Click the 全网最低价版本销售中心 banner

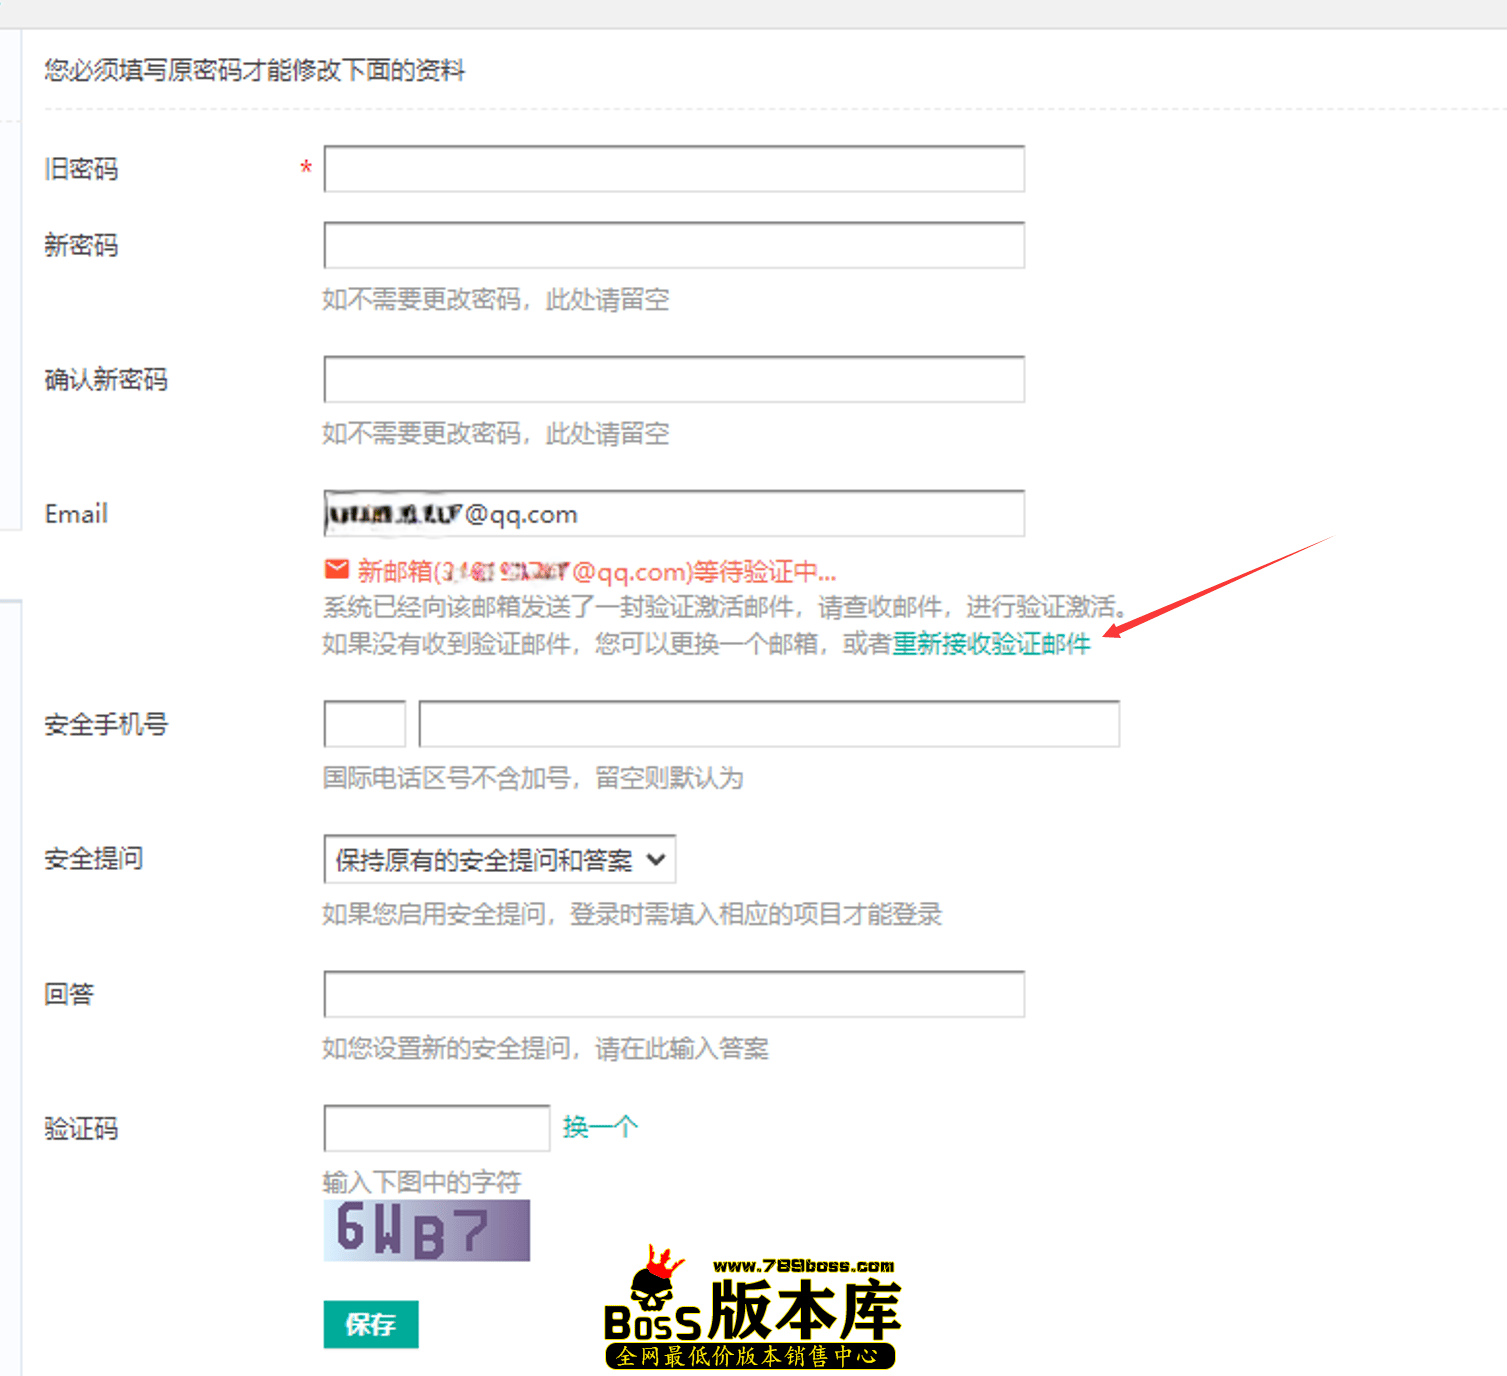(749, 1356)
